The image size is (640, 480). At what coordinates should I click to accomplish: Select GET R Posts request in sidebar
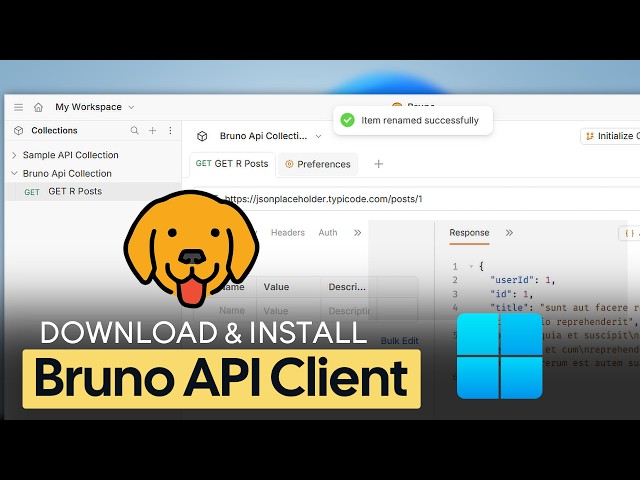[x=93, y=191]
